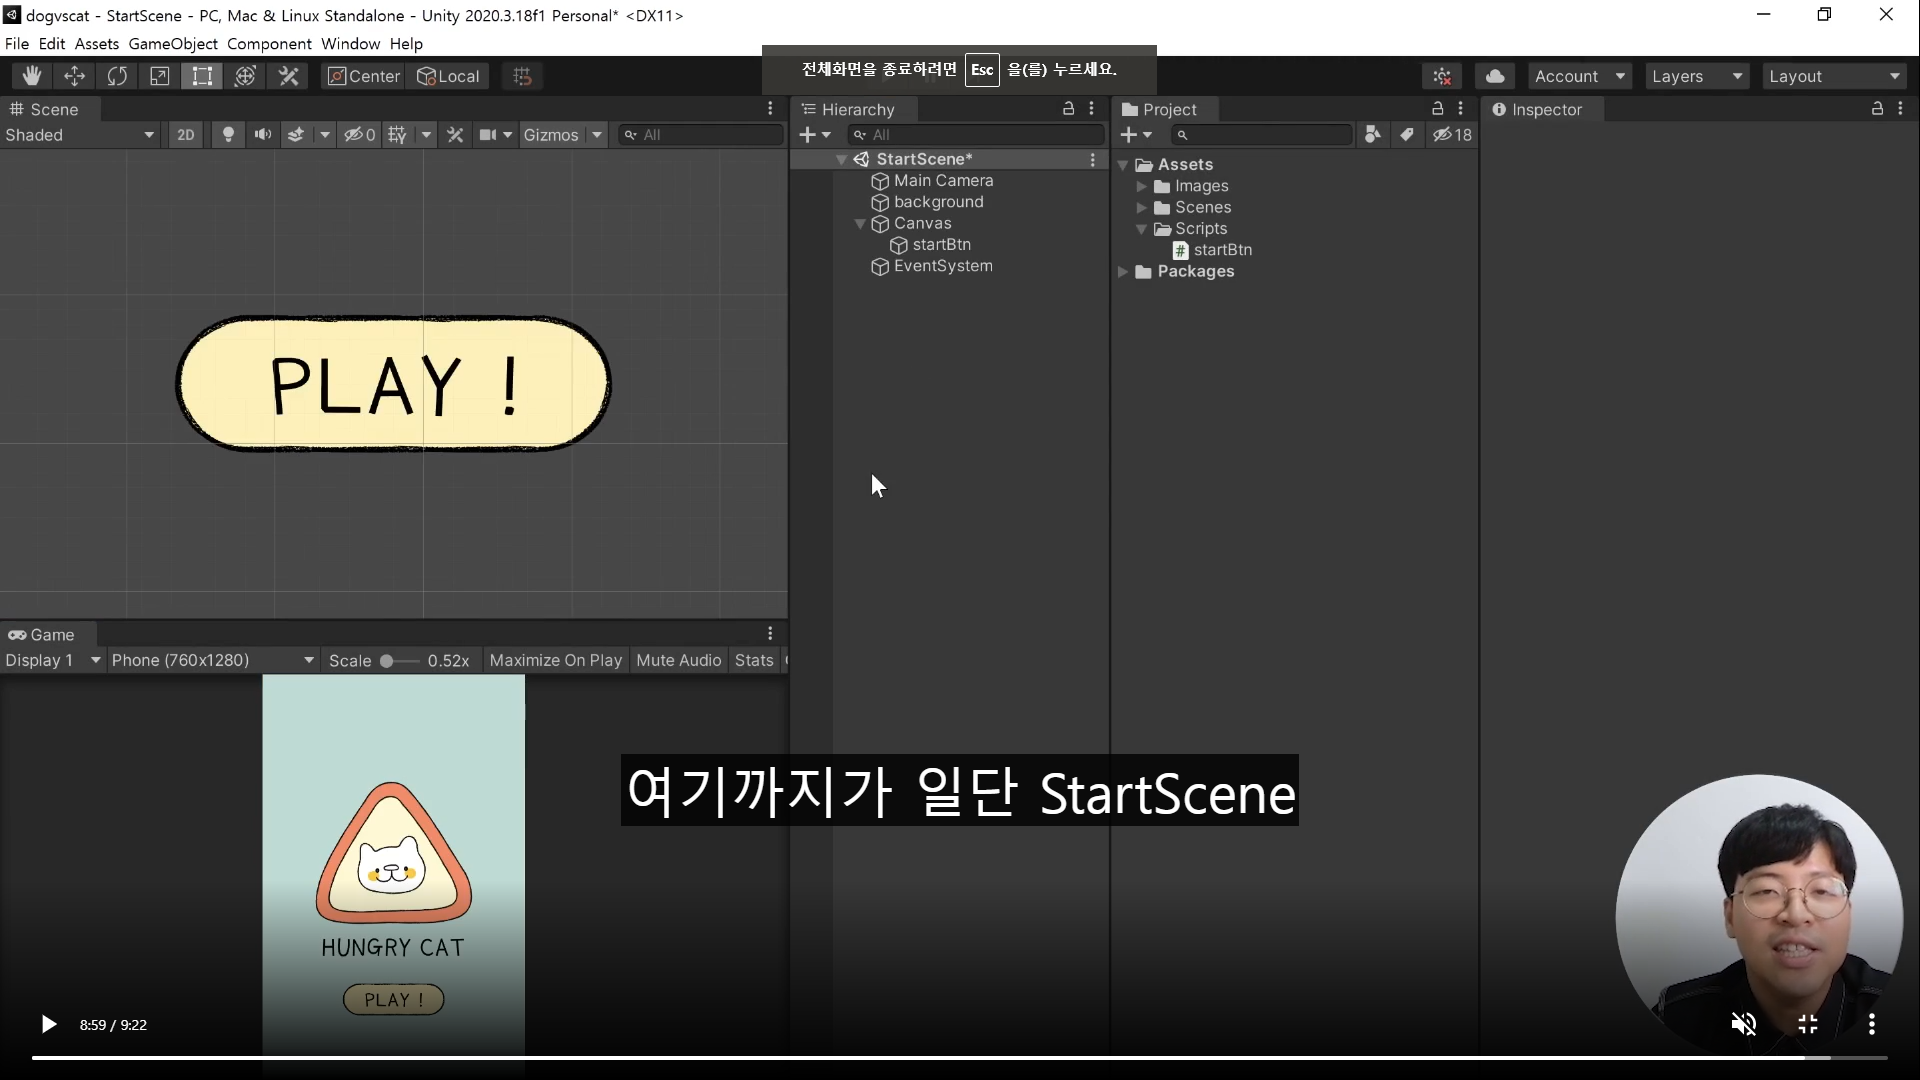This screenshot has height=1080, width=1920.
Task: Open scene effects dropdown arrow
Action: pos(324,135)
